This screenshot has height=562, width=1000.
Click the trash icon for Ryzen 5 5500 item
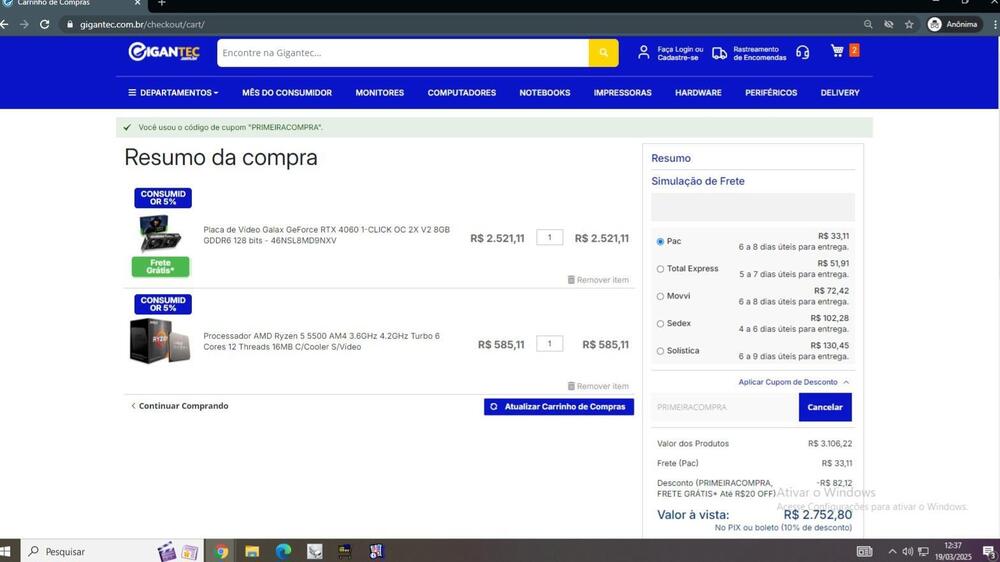pyautogui.click(x=571, y=386)
